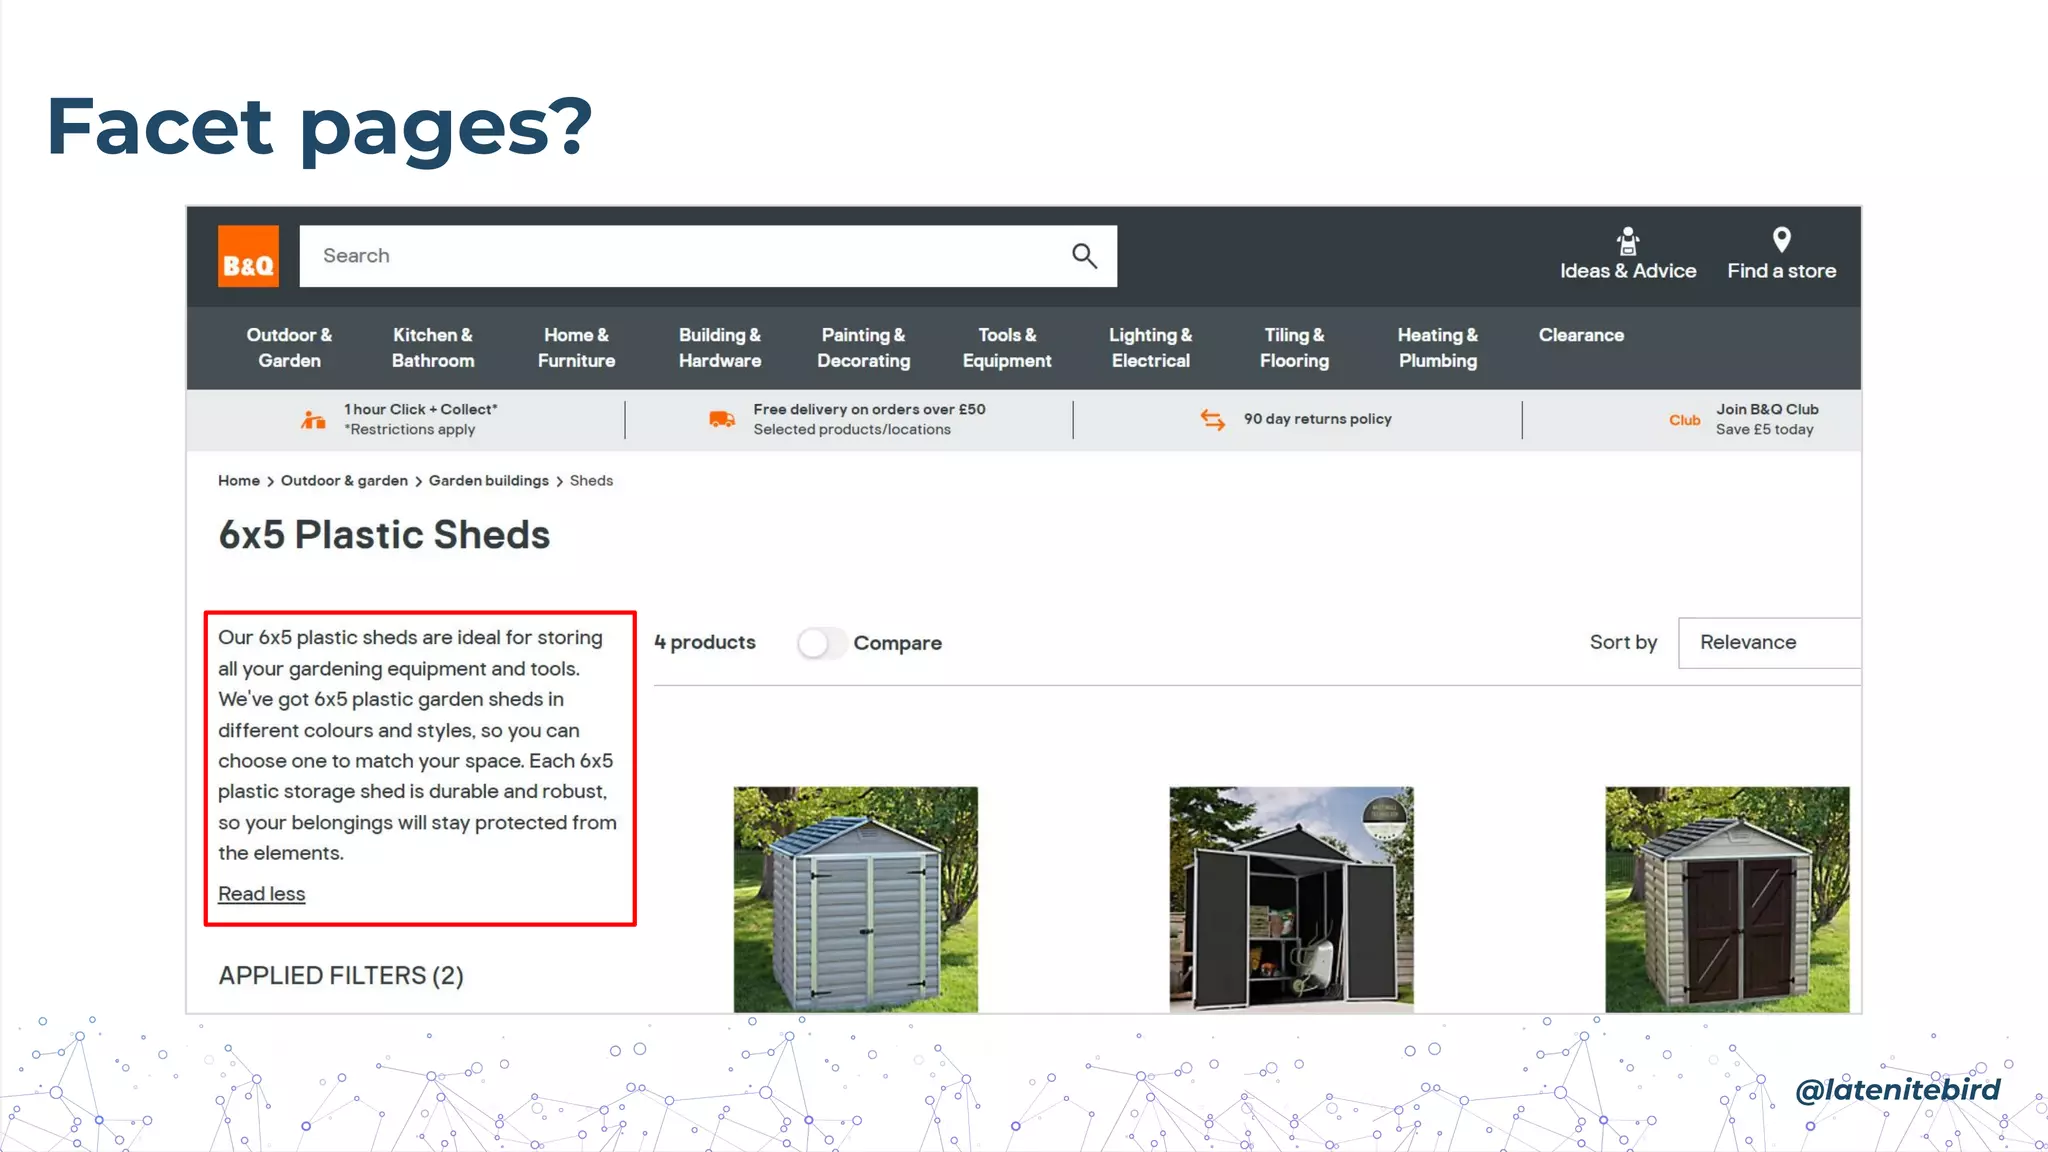Click the orange Club icon
Screen dimensions: 2048x1152
[1684, 420]
